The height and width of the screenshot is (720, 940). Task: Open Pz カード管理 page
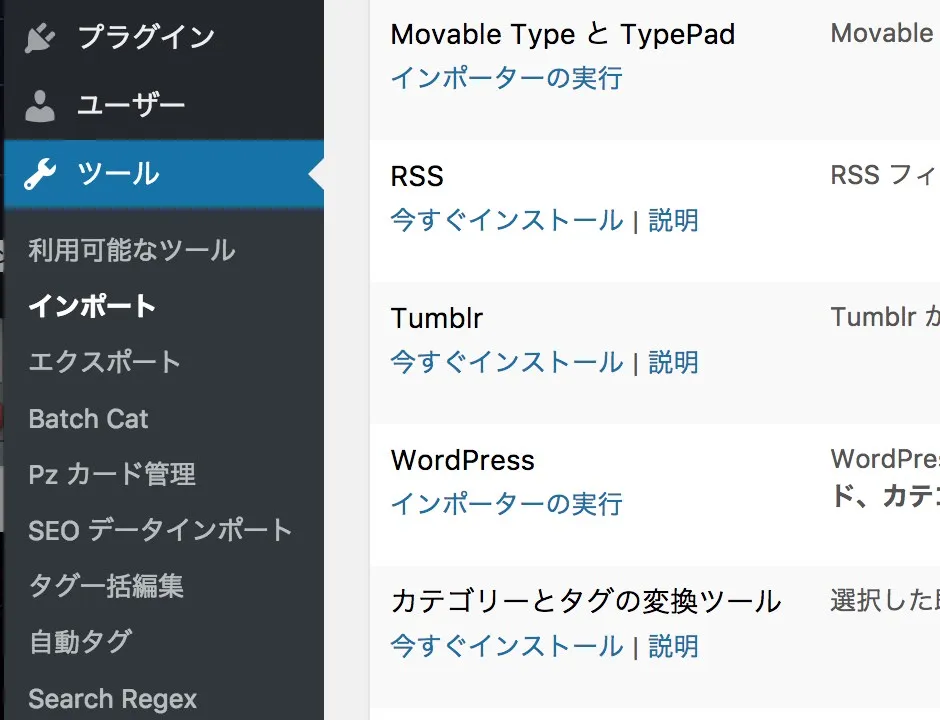click(x=112, y=474)
